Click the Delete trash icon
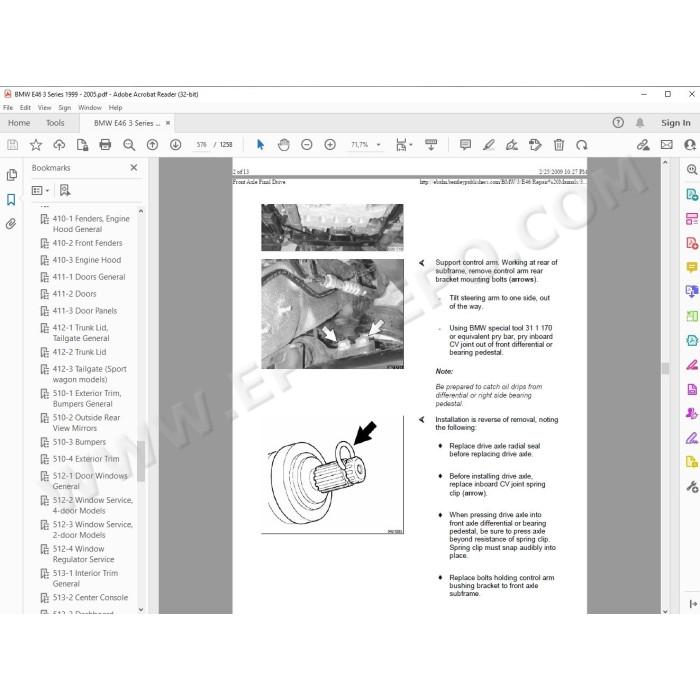The width and height of the screenshot is (700, 700). (x=558, y=145)
